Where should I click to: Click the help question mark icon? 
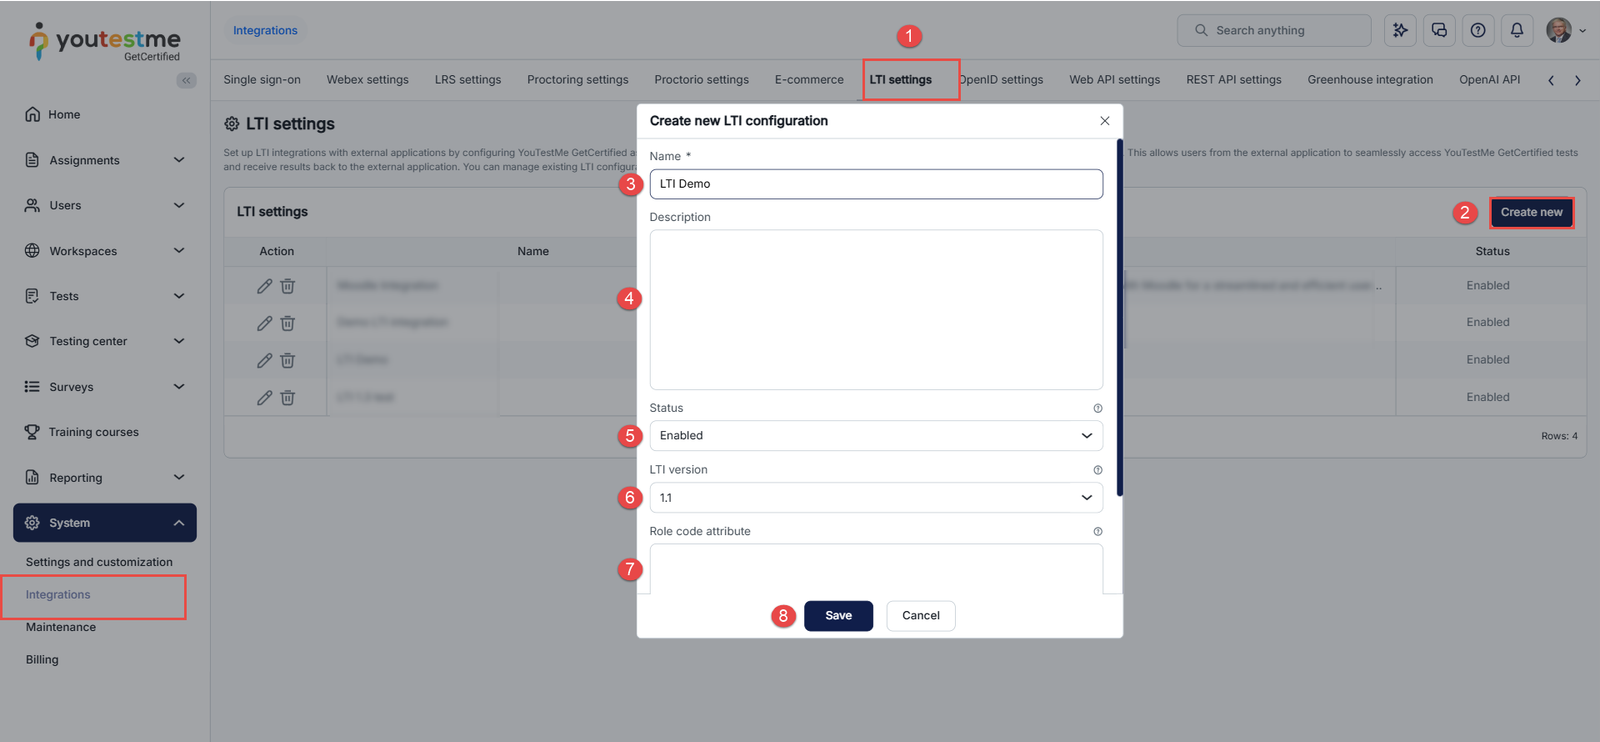coord(1478,30)
